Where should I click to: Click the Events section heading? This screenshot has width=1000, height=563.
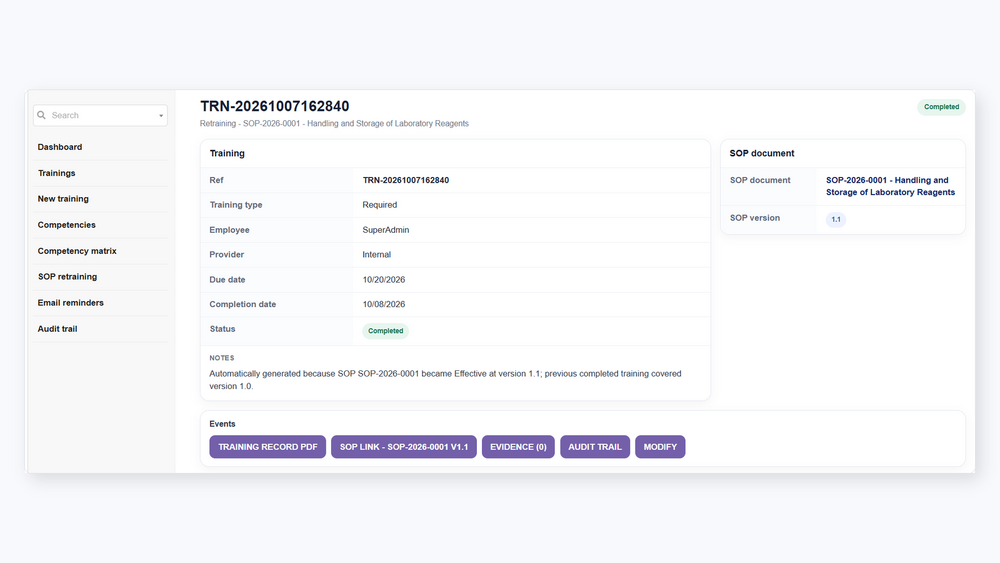(222, 424)
